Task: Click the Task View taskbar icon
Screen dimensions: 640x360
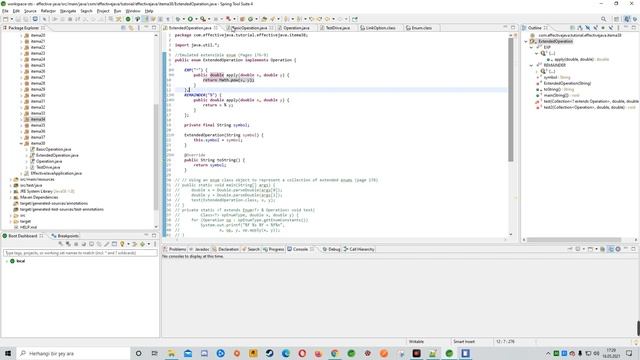Action: coord(155,353)
